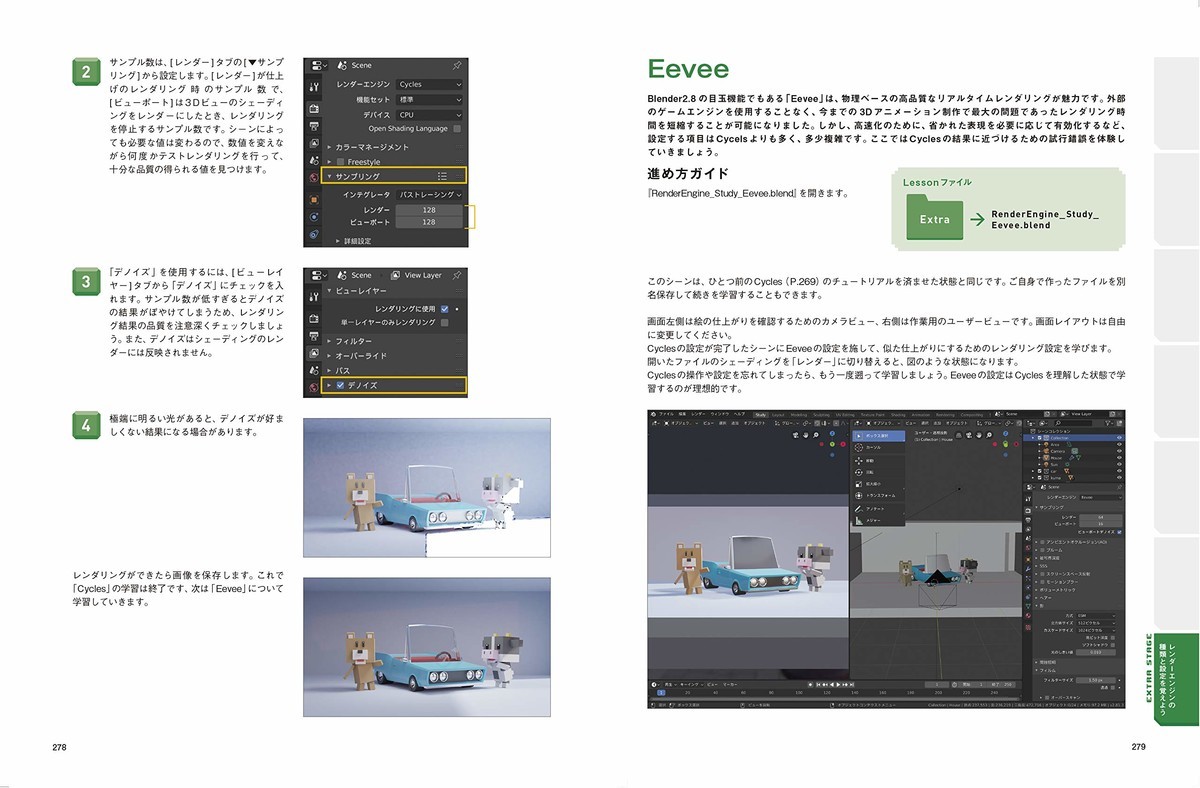
Task: Click the フィルターサイズ field in Eevee panel
Action: (x=1096, y=680)
